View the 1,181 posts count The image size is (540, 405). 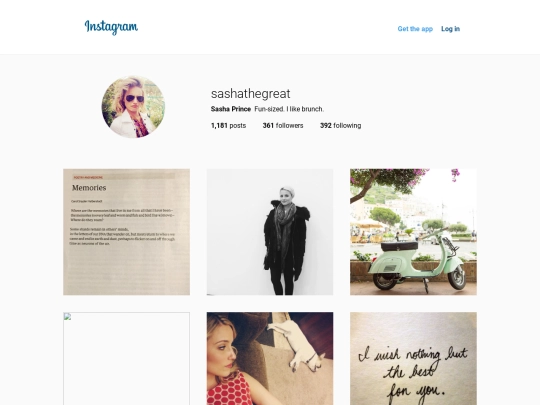pos(228,126)
